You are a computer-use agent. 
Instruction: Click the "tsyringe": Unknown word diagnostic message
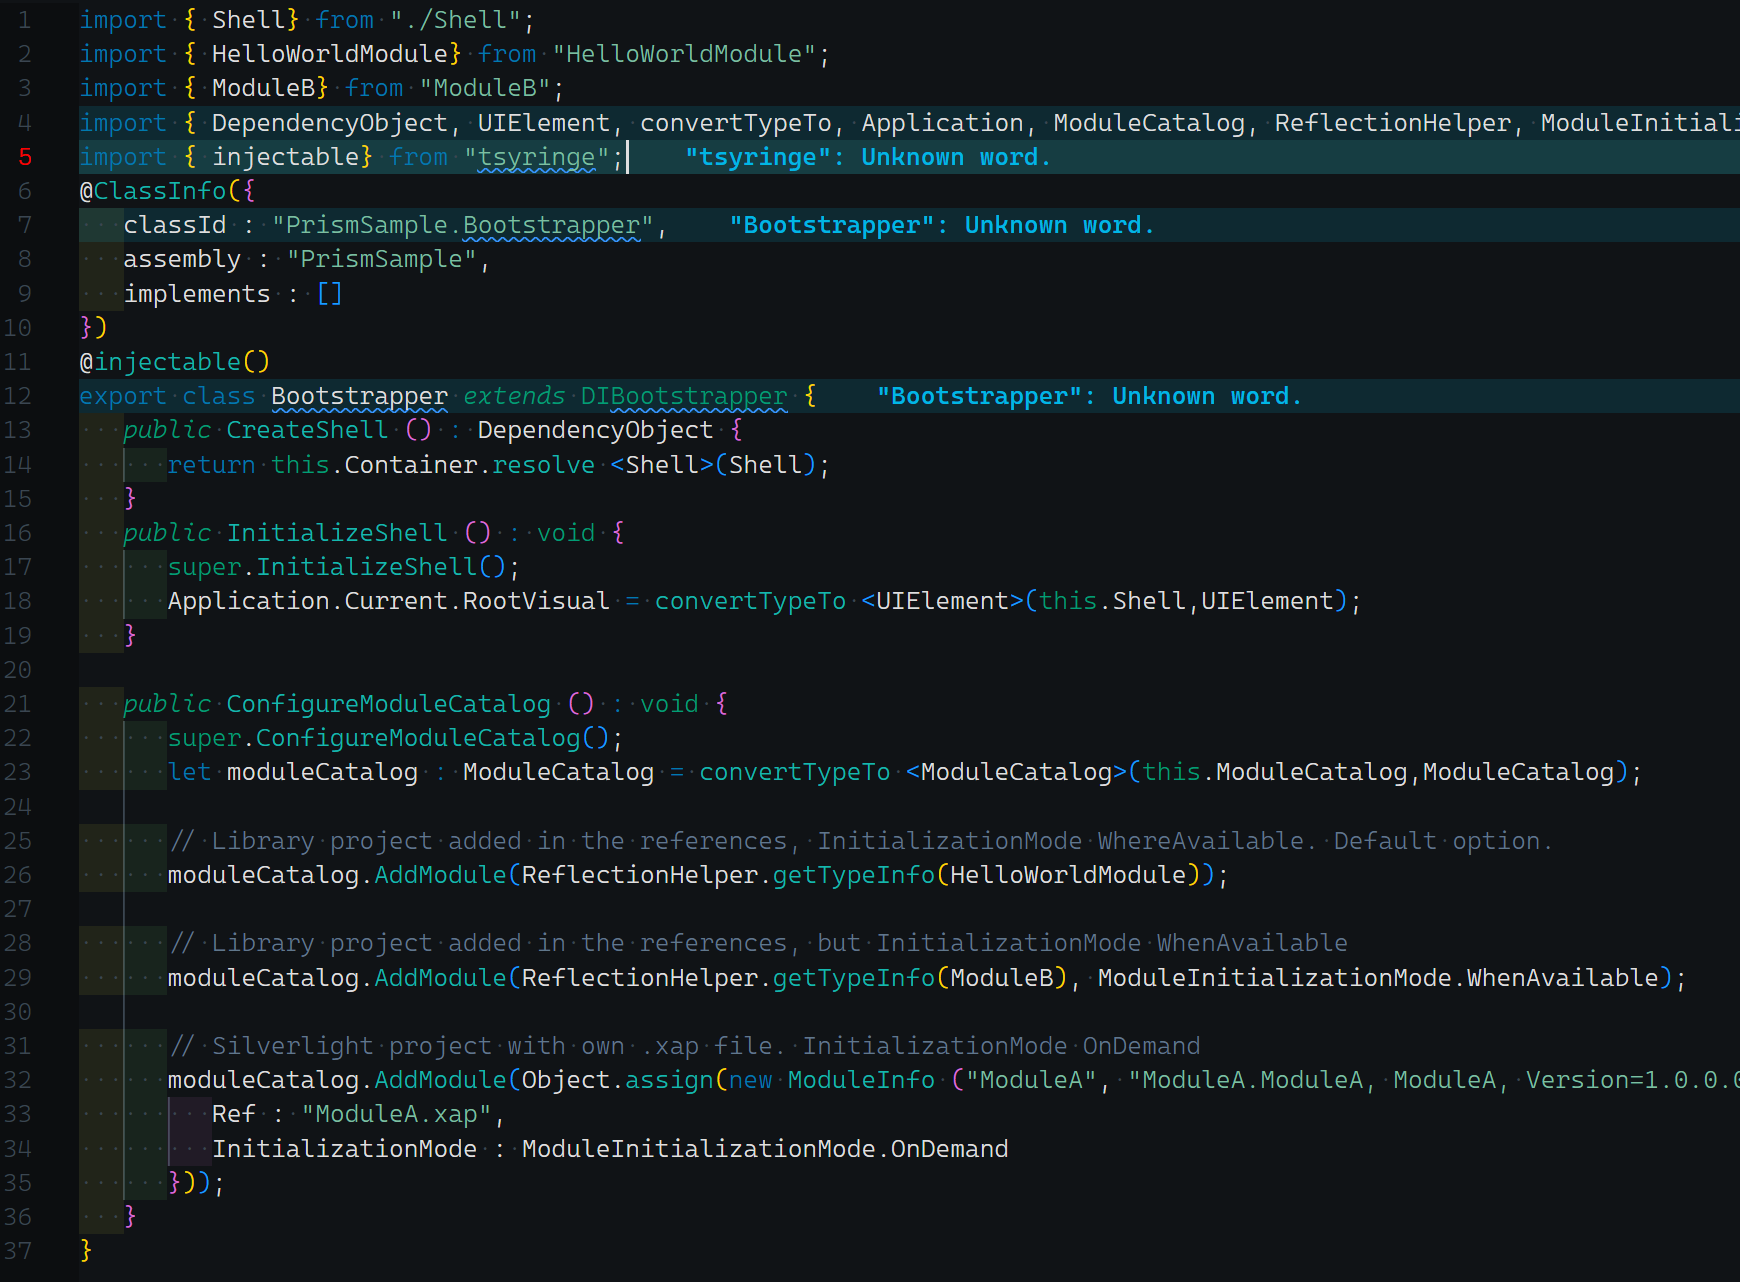point(867,157)
